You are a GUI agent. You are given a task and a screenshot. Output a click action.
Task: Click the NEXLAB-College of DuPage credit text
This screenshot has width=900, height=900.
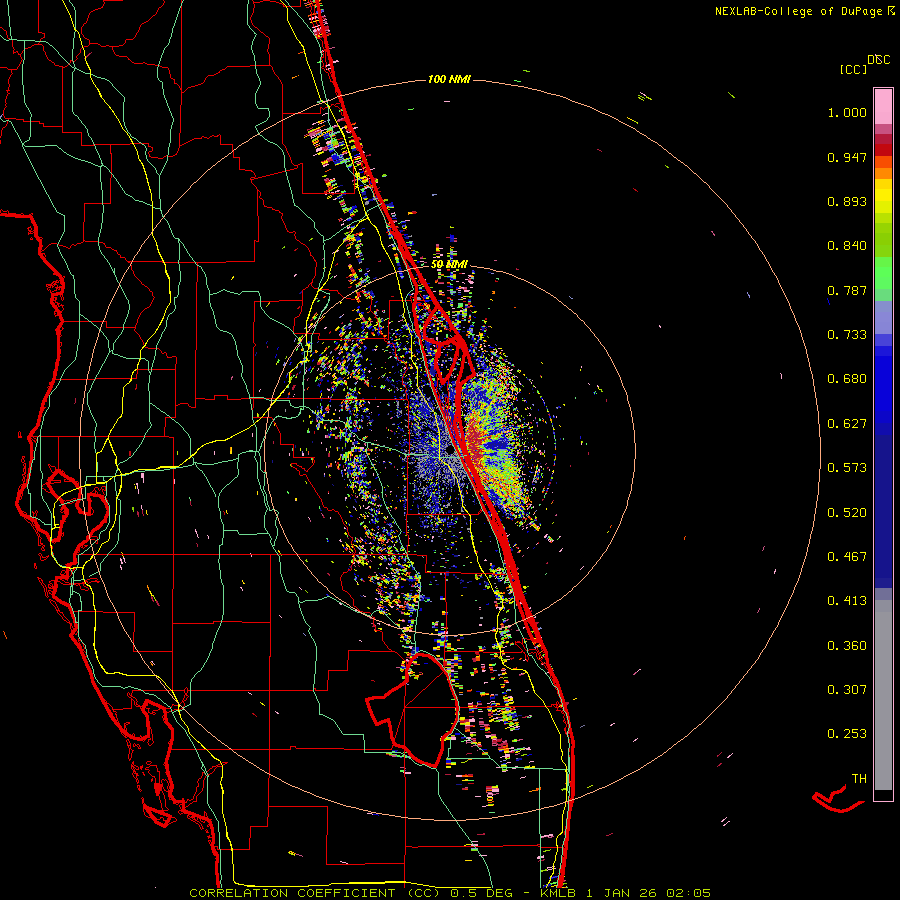click(804, 11)
